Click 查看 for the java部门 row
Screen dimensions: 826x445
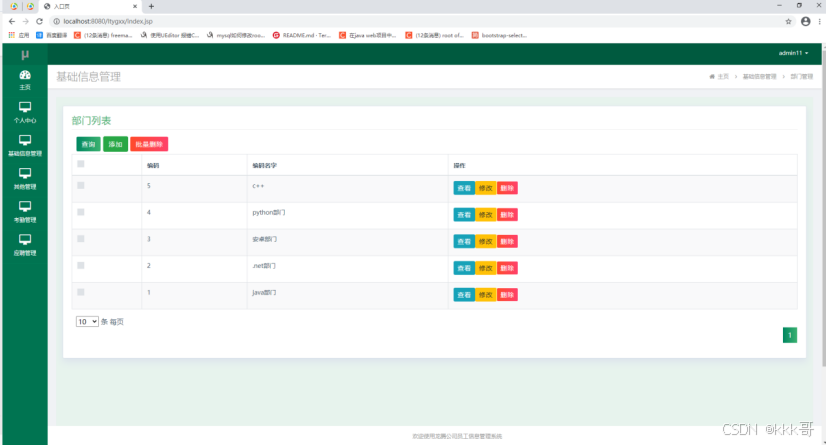point(464,295)
